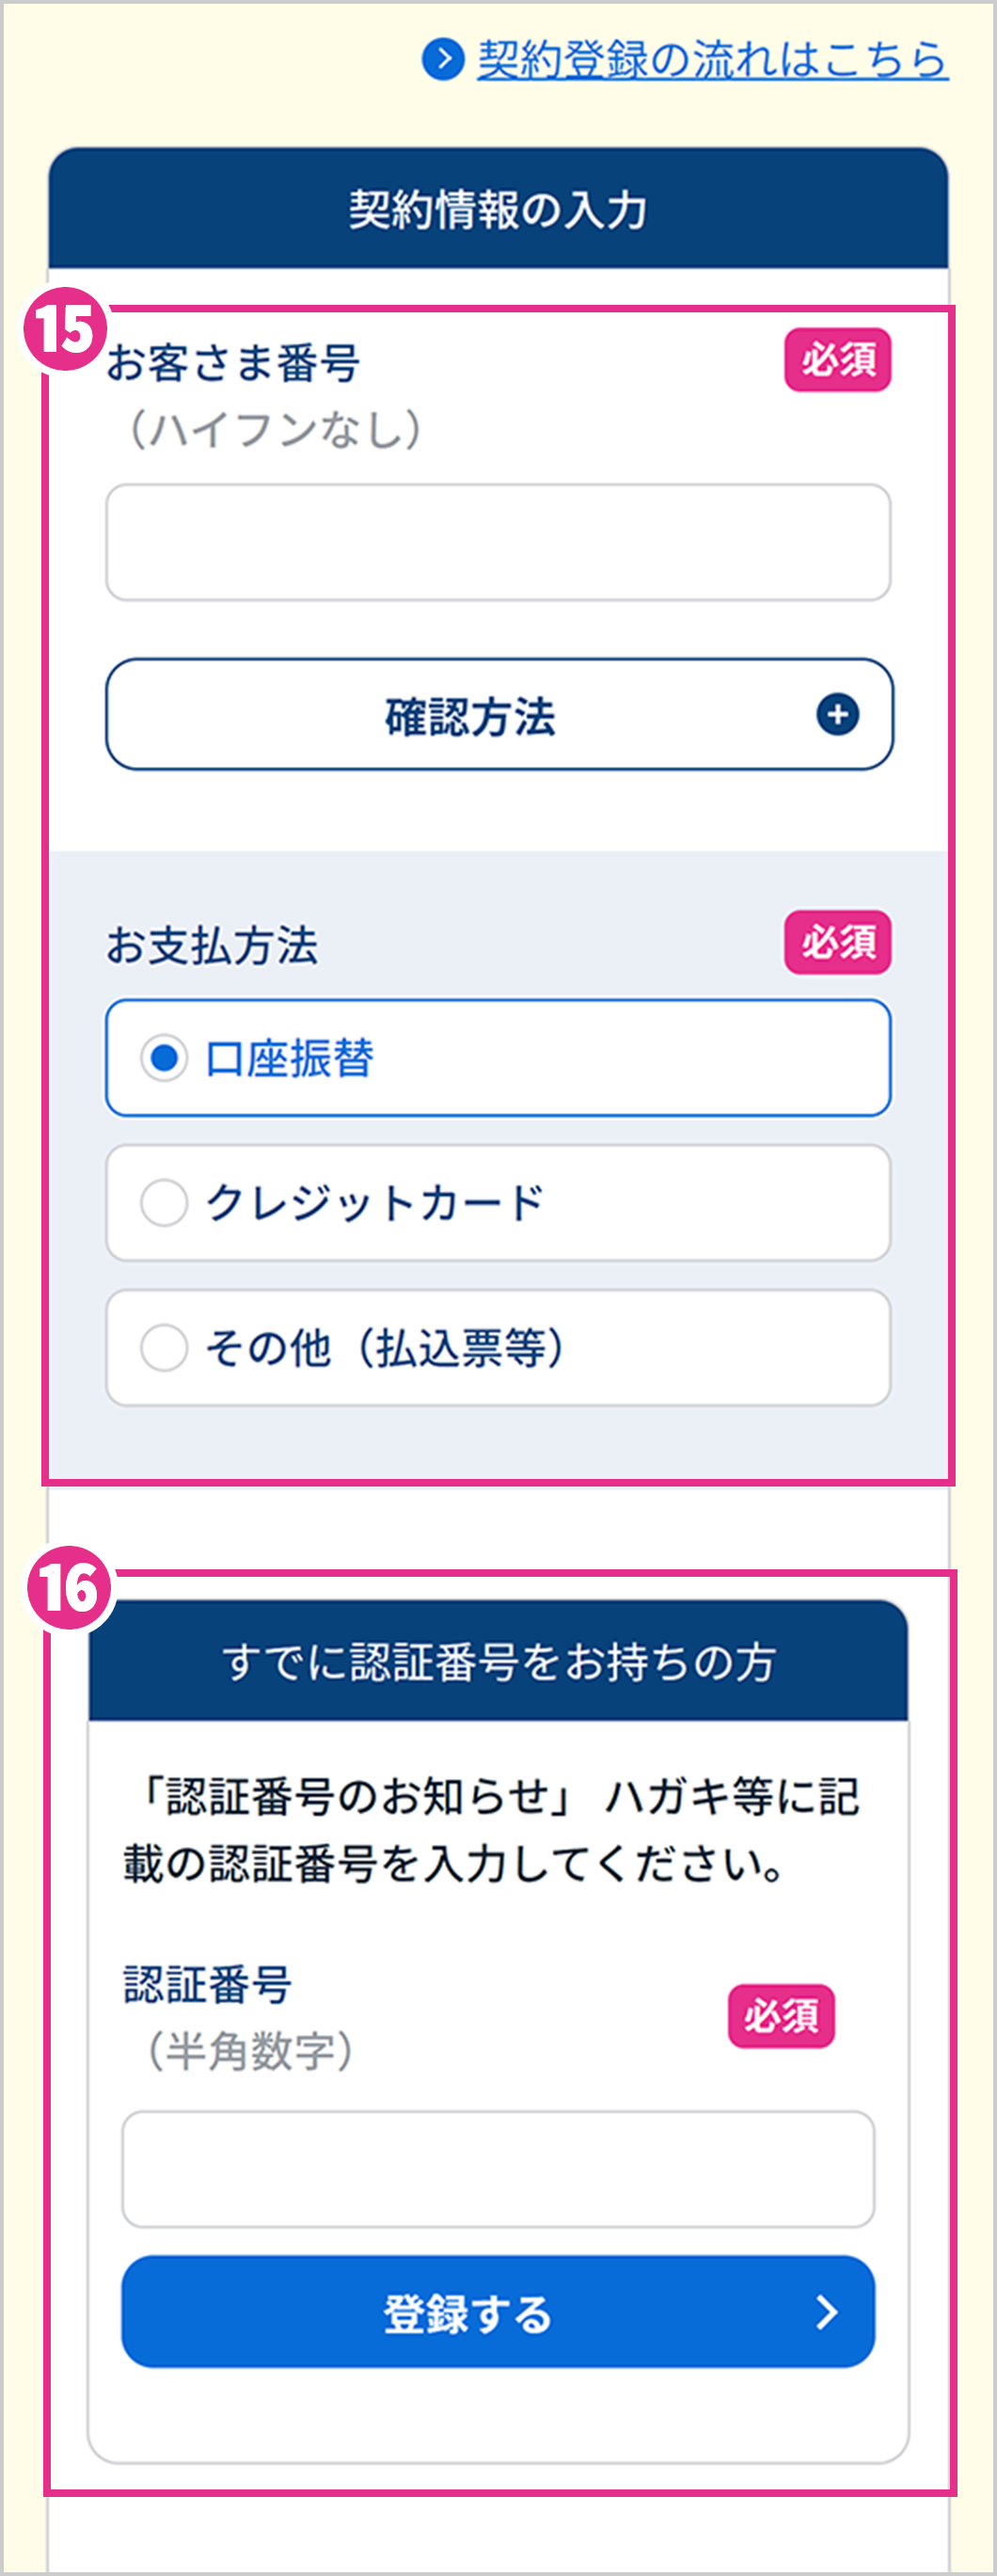Select the 口座振替 radio button

tap(164, 1058)
